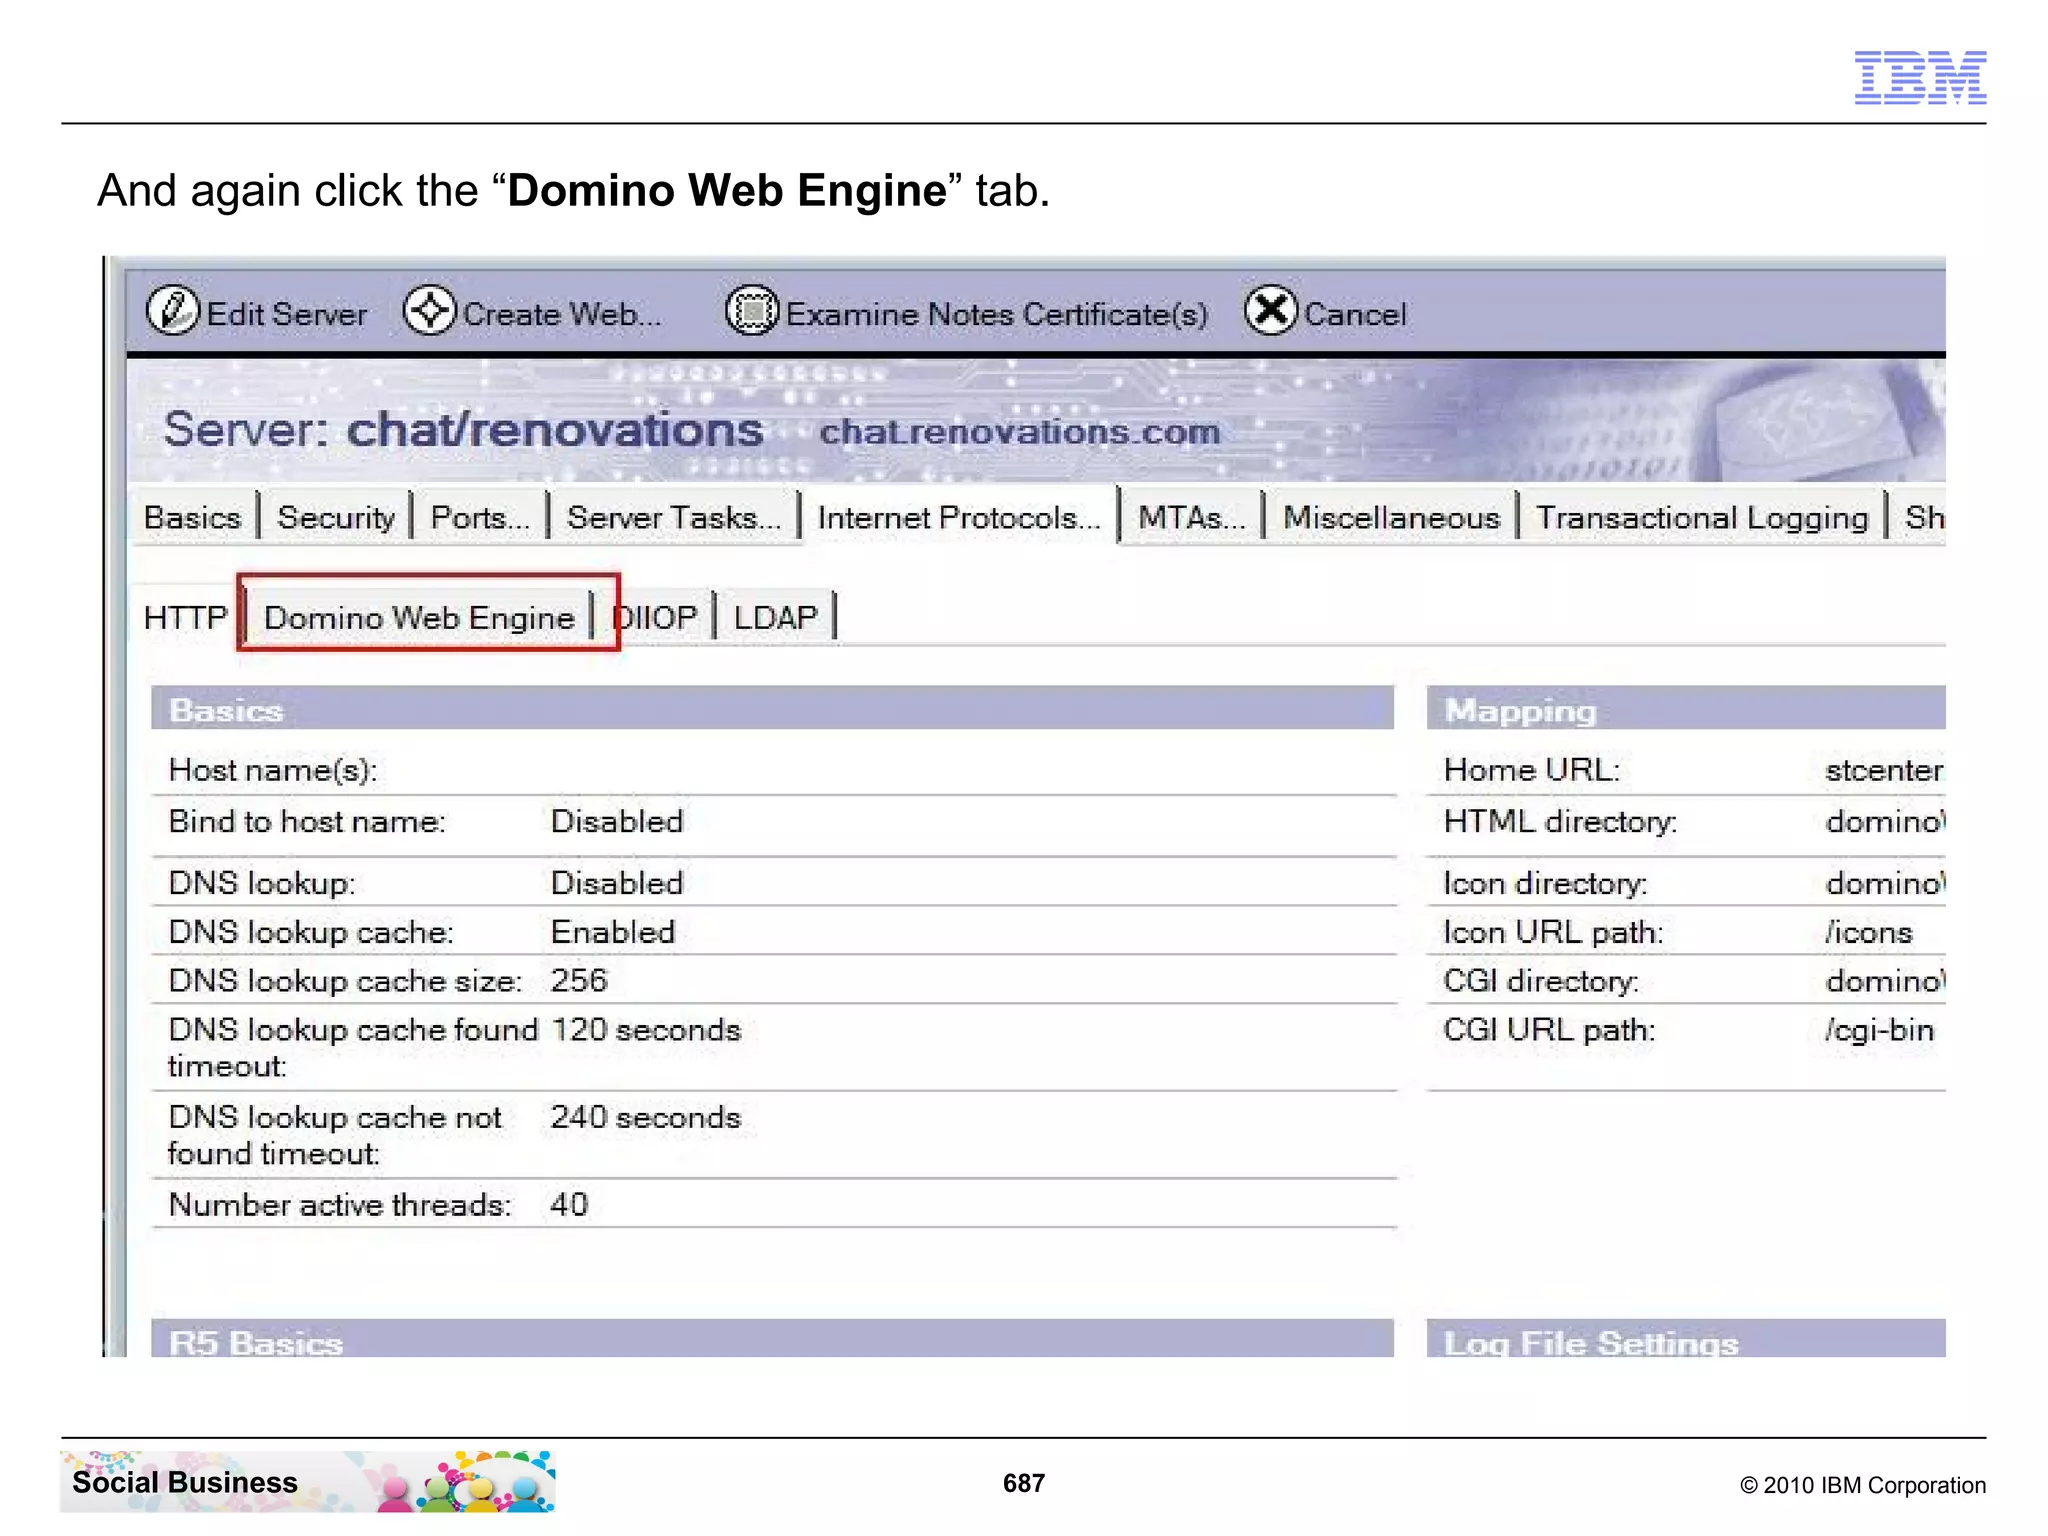Viewport: 2048px width, 1536px height.
Task: Click the Edit Server button label
Action: pyautogui.click(x=287, y=314)
